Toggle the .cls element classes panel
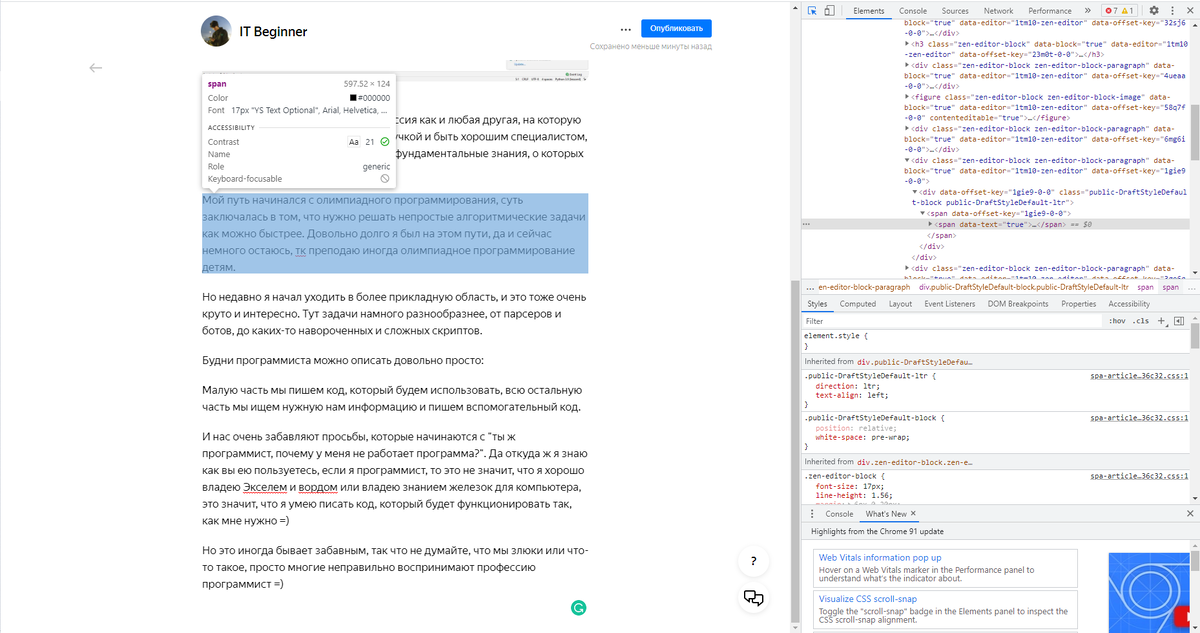 click(x=1142, y=321)
